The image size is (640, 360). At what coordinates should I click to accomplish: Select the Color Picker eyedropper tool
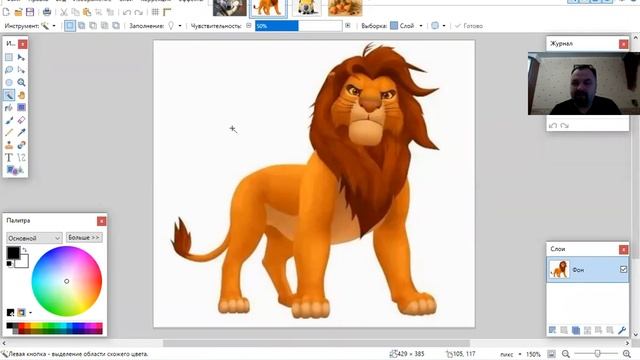click(21, 133)
